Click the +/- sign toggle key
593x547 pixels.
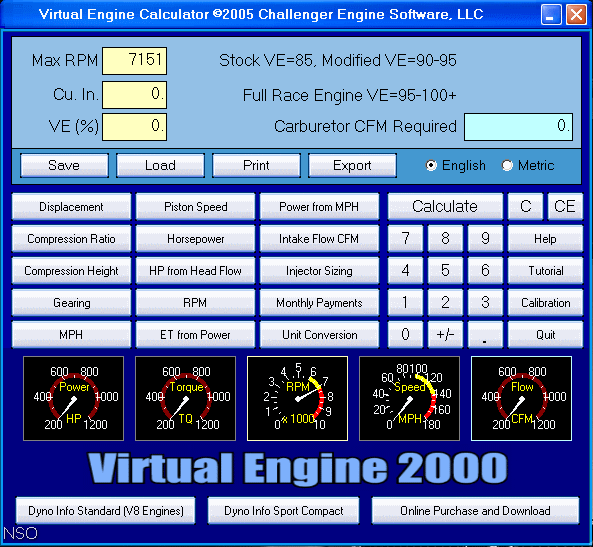click(x=445, y=334)
